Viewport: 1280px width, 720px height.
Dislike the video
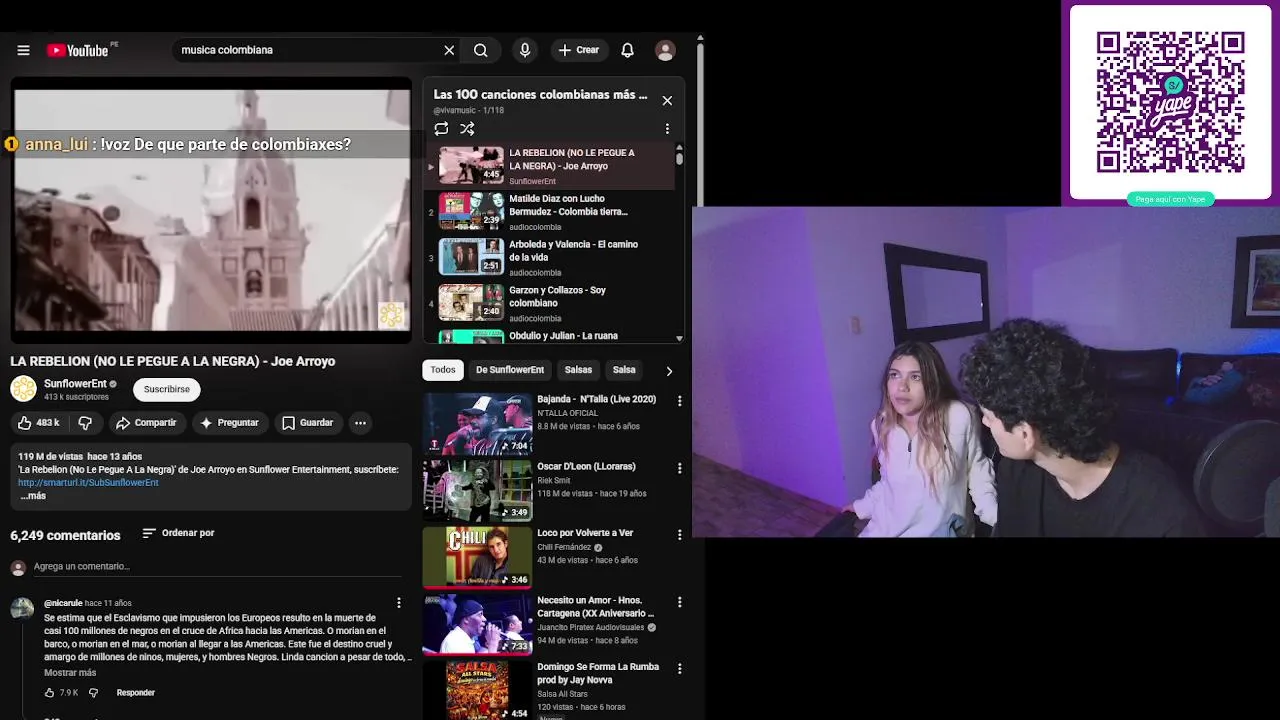coord(85,423)
